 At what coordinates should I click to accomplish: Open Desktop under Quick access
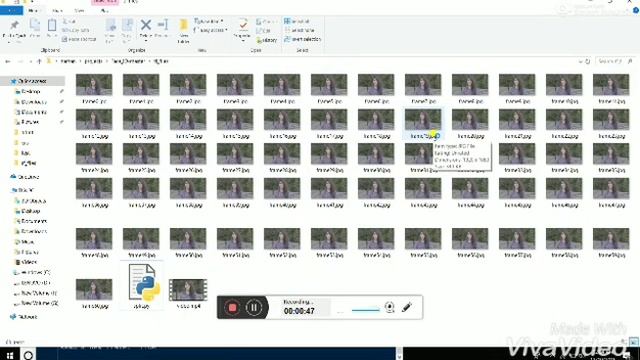click(31, 91)
